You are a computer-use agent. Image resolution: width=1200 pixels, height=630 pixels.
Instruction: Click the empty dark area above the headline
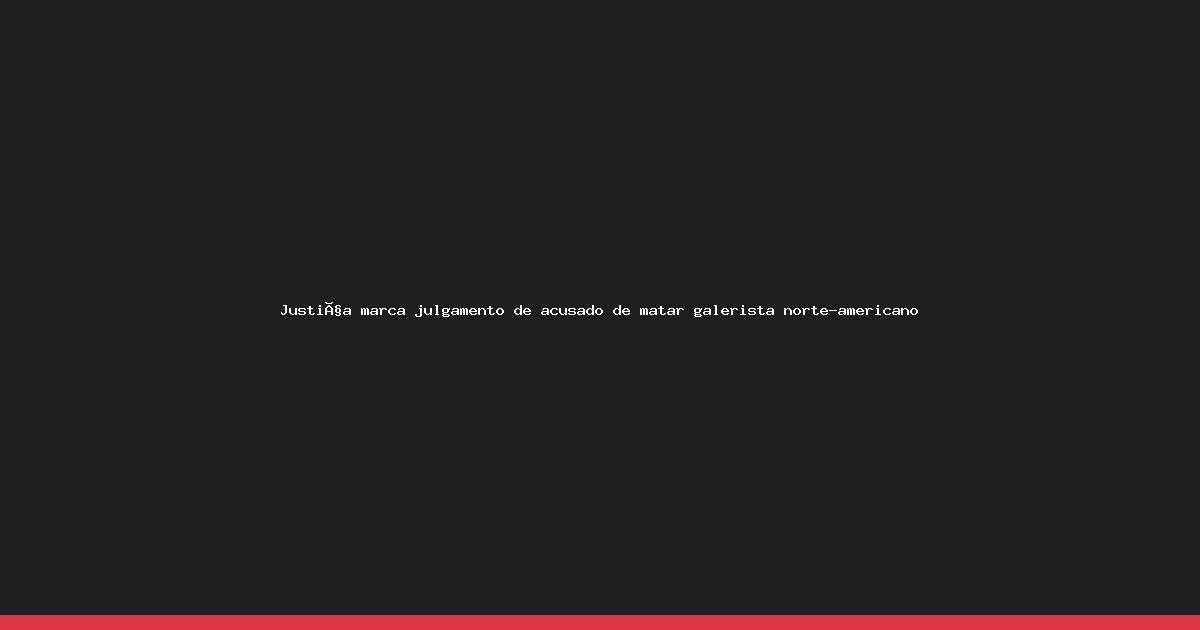(600, 150)
